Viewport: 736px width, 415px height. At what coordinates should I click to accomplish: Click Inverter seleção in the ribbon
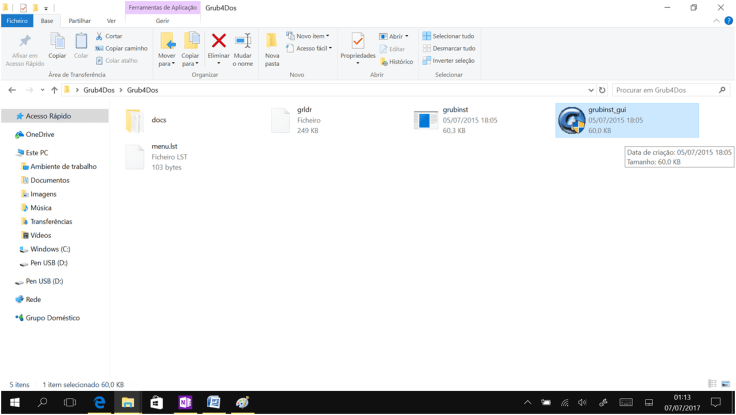point(448,61)
